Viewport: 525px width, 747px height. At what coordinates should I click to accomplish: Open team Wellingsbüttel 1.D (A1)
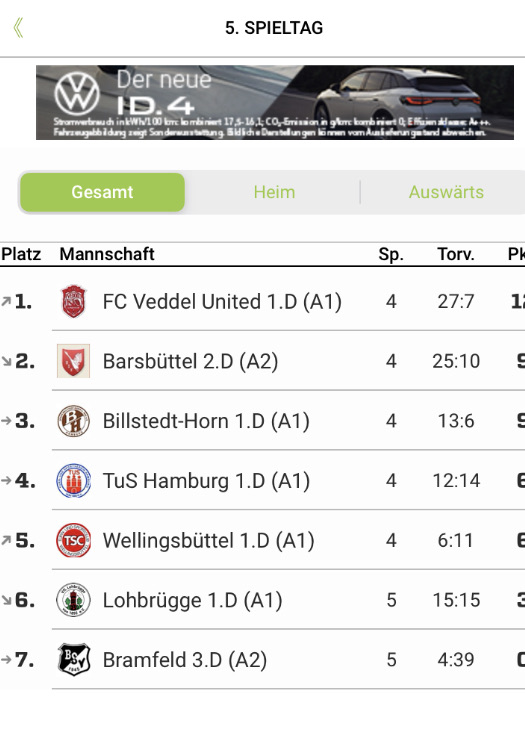208,541
